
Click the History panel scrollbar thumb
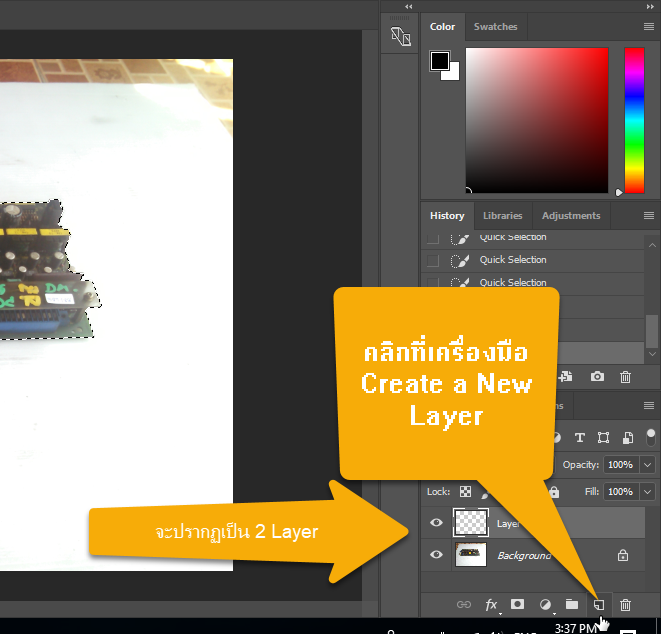pos(652,331)
